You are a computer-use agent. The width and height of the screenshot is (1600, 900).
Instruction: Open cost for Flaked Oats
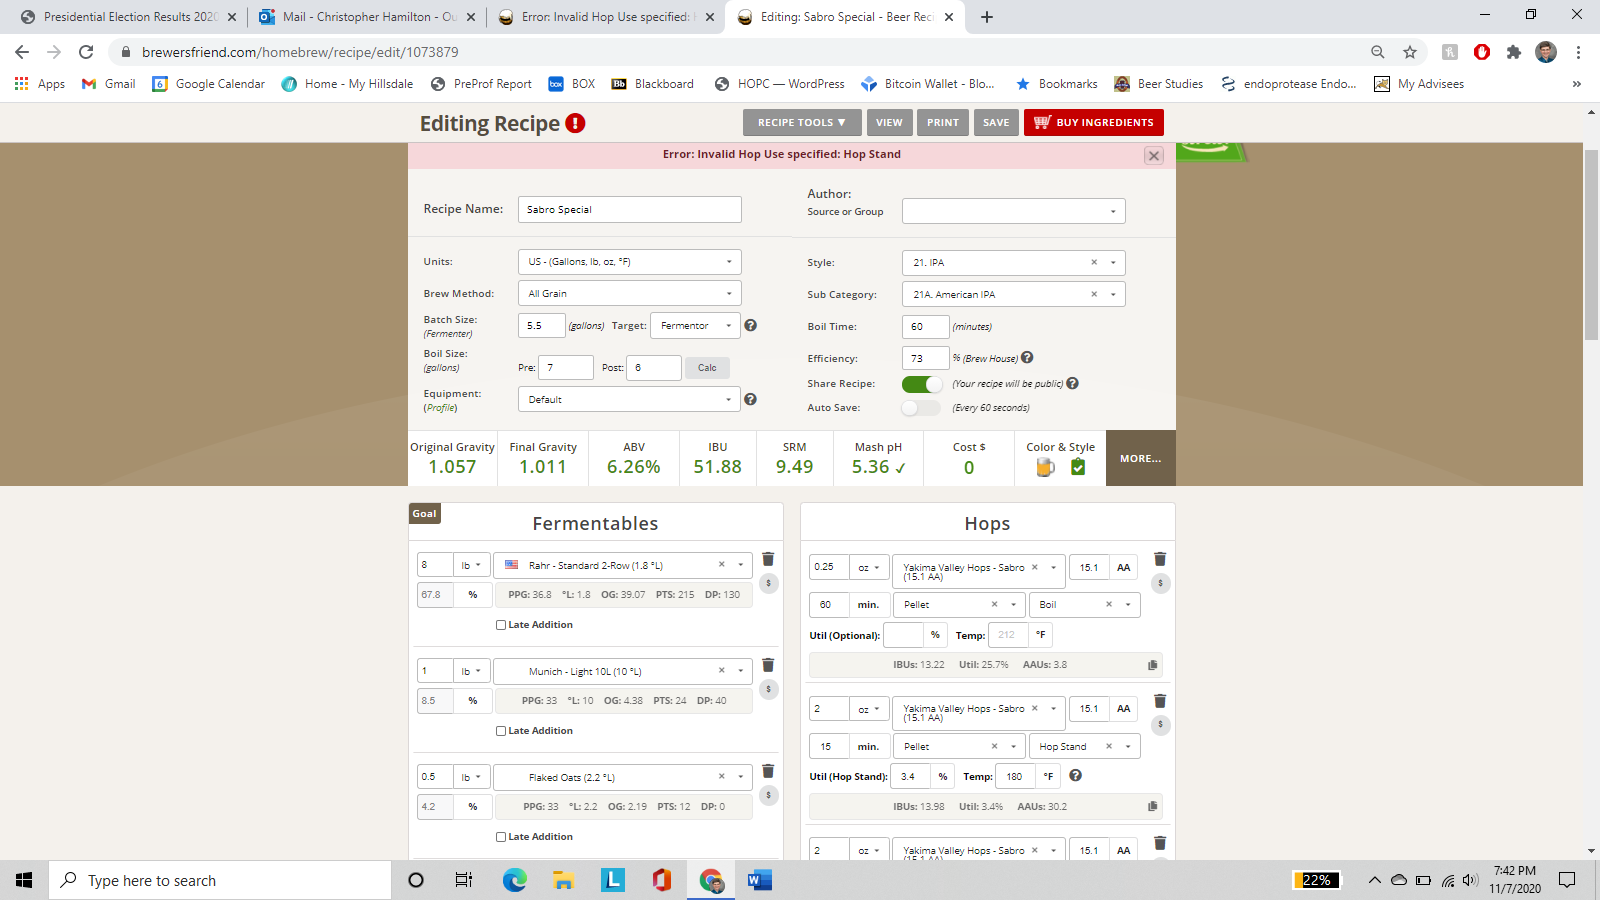tap(768, 795)
